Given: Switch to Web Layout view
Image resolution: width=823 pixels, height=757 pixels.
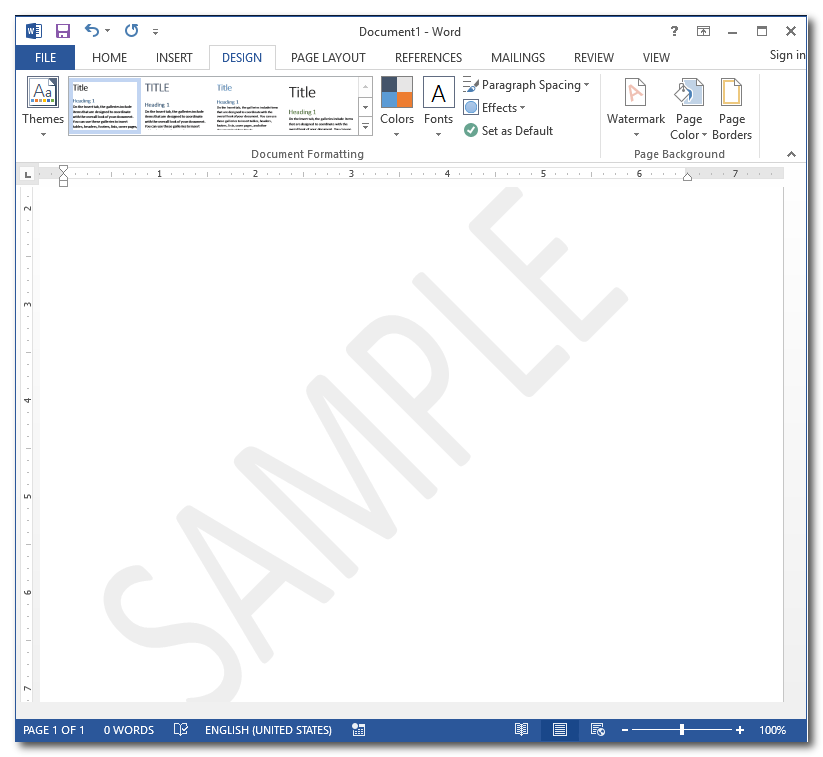Looking at the screenshot, I should 597,730.
